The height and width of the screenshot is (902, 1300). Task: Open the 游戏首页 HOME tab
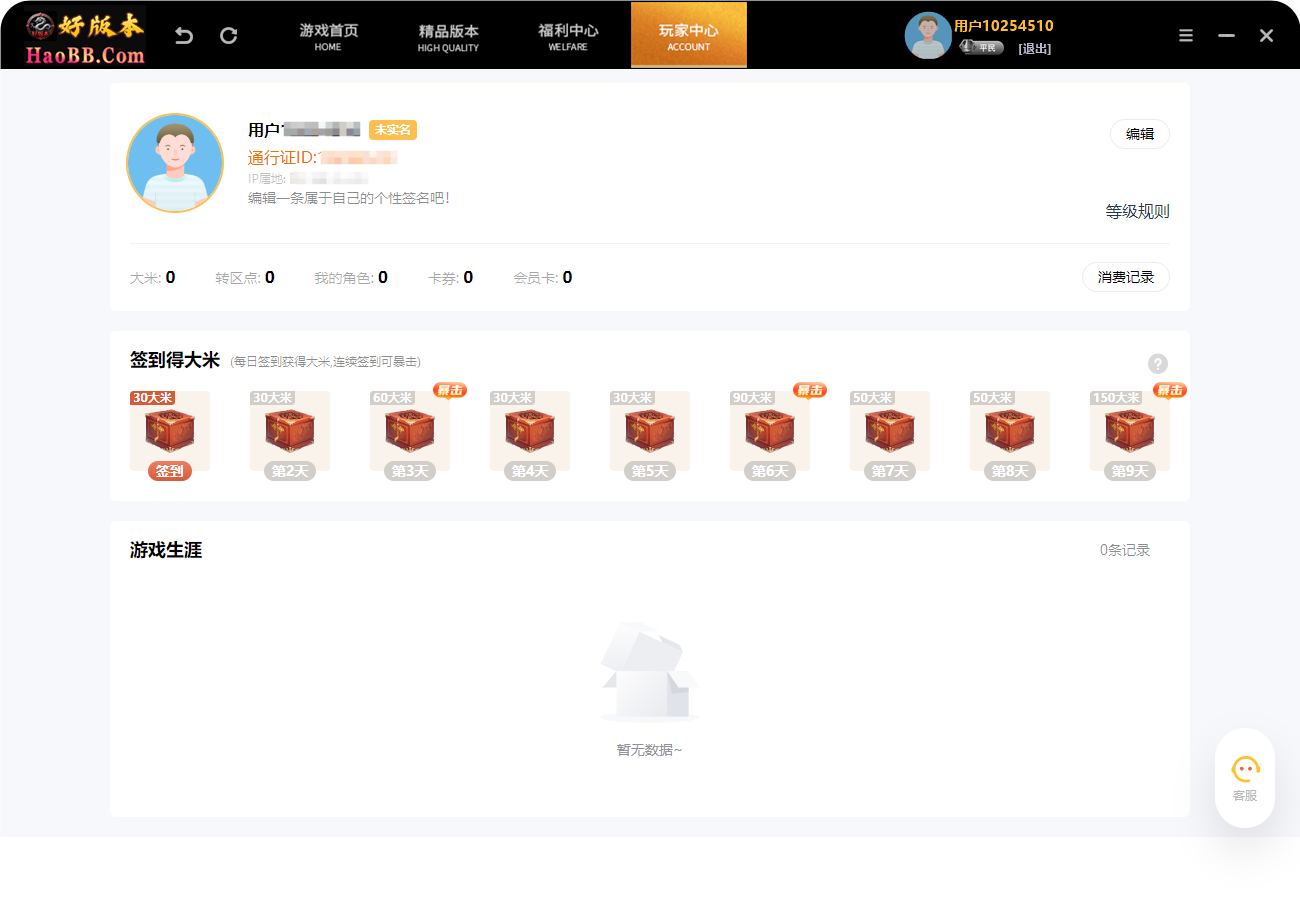328,37
